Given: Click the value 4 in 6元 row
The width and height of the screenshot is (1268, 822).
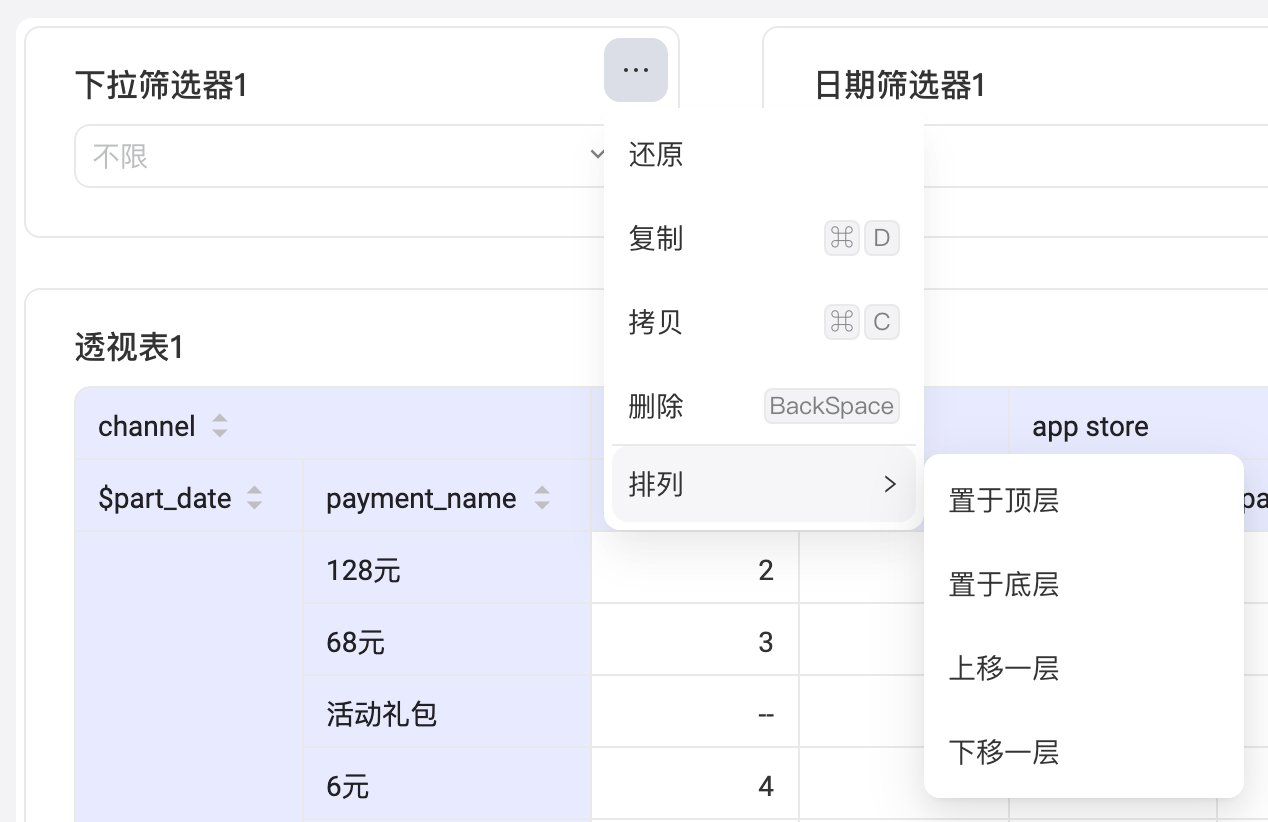Looking at the screenshot, I should (x=766, y=787).
